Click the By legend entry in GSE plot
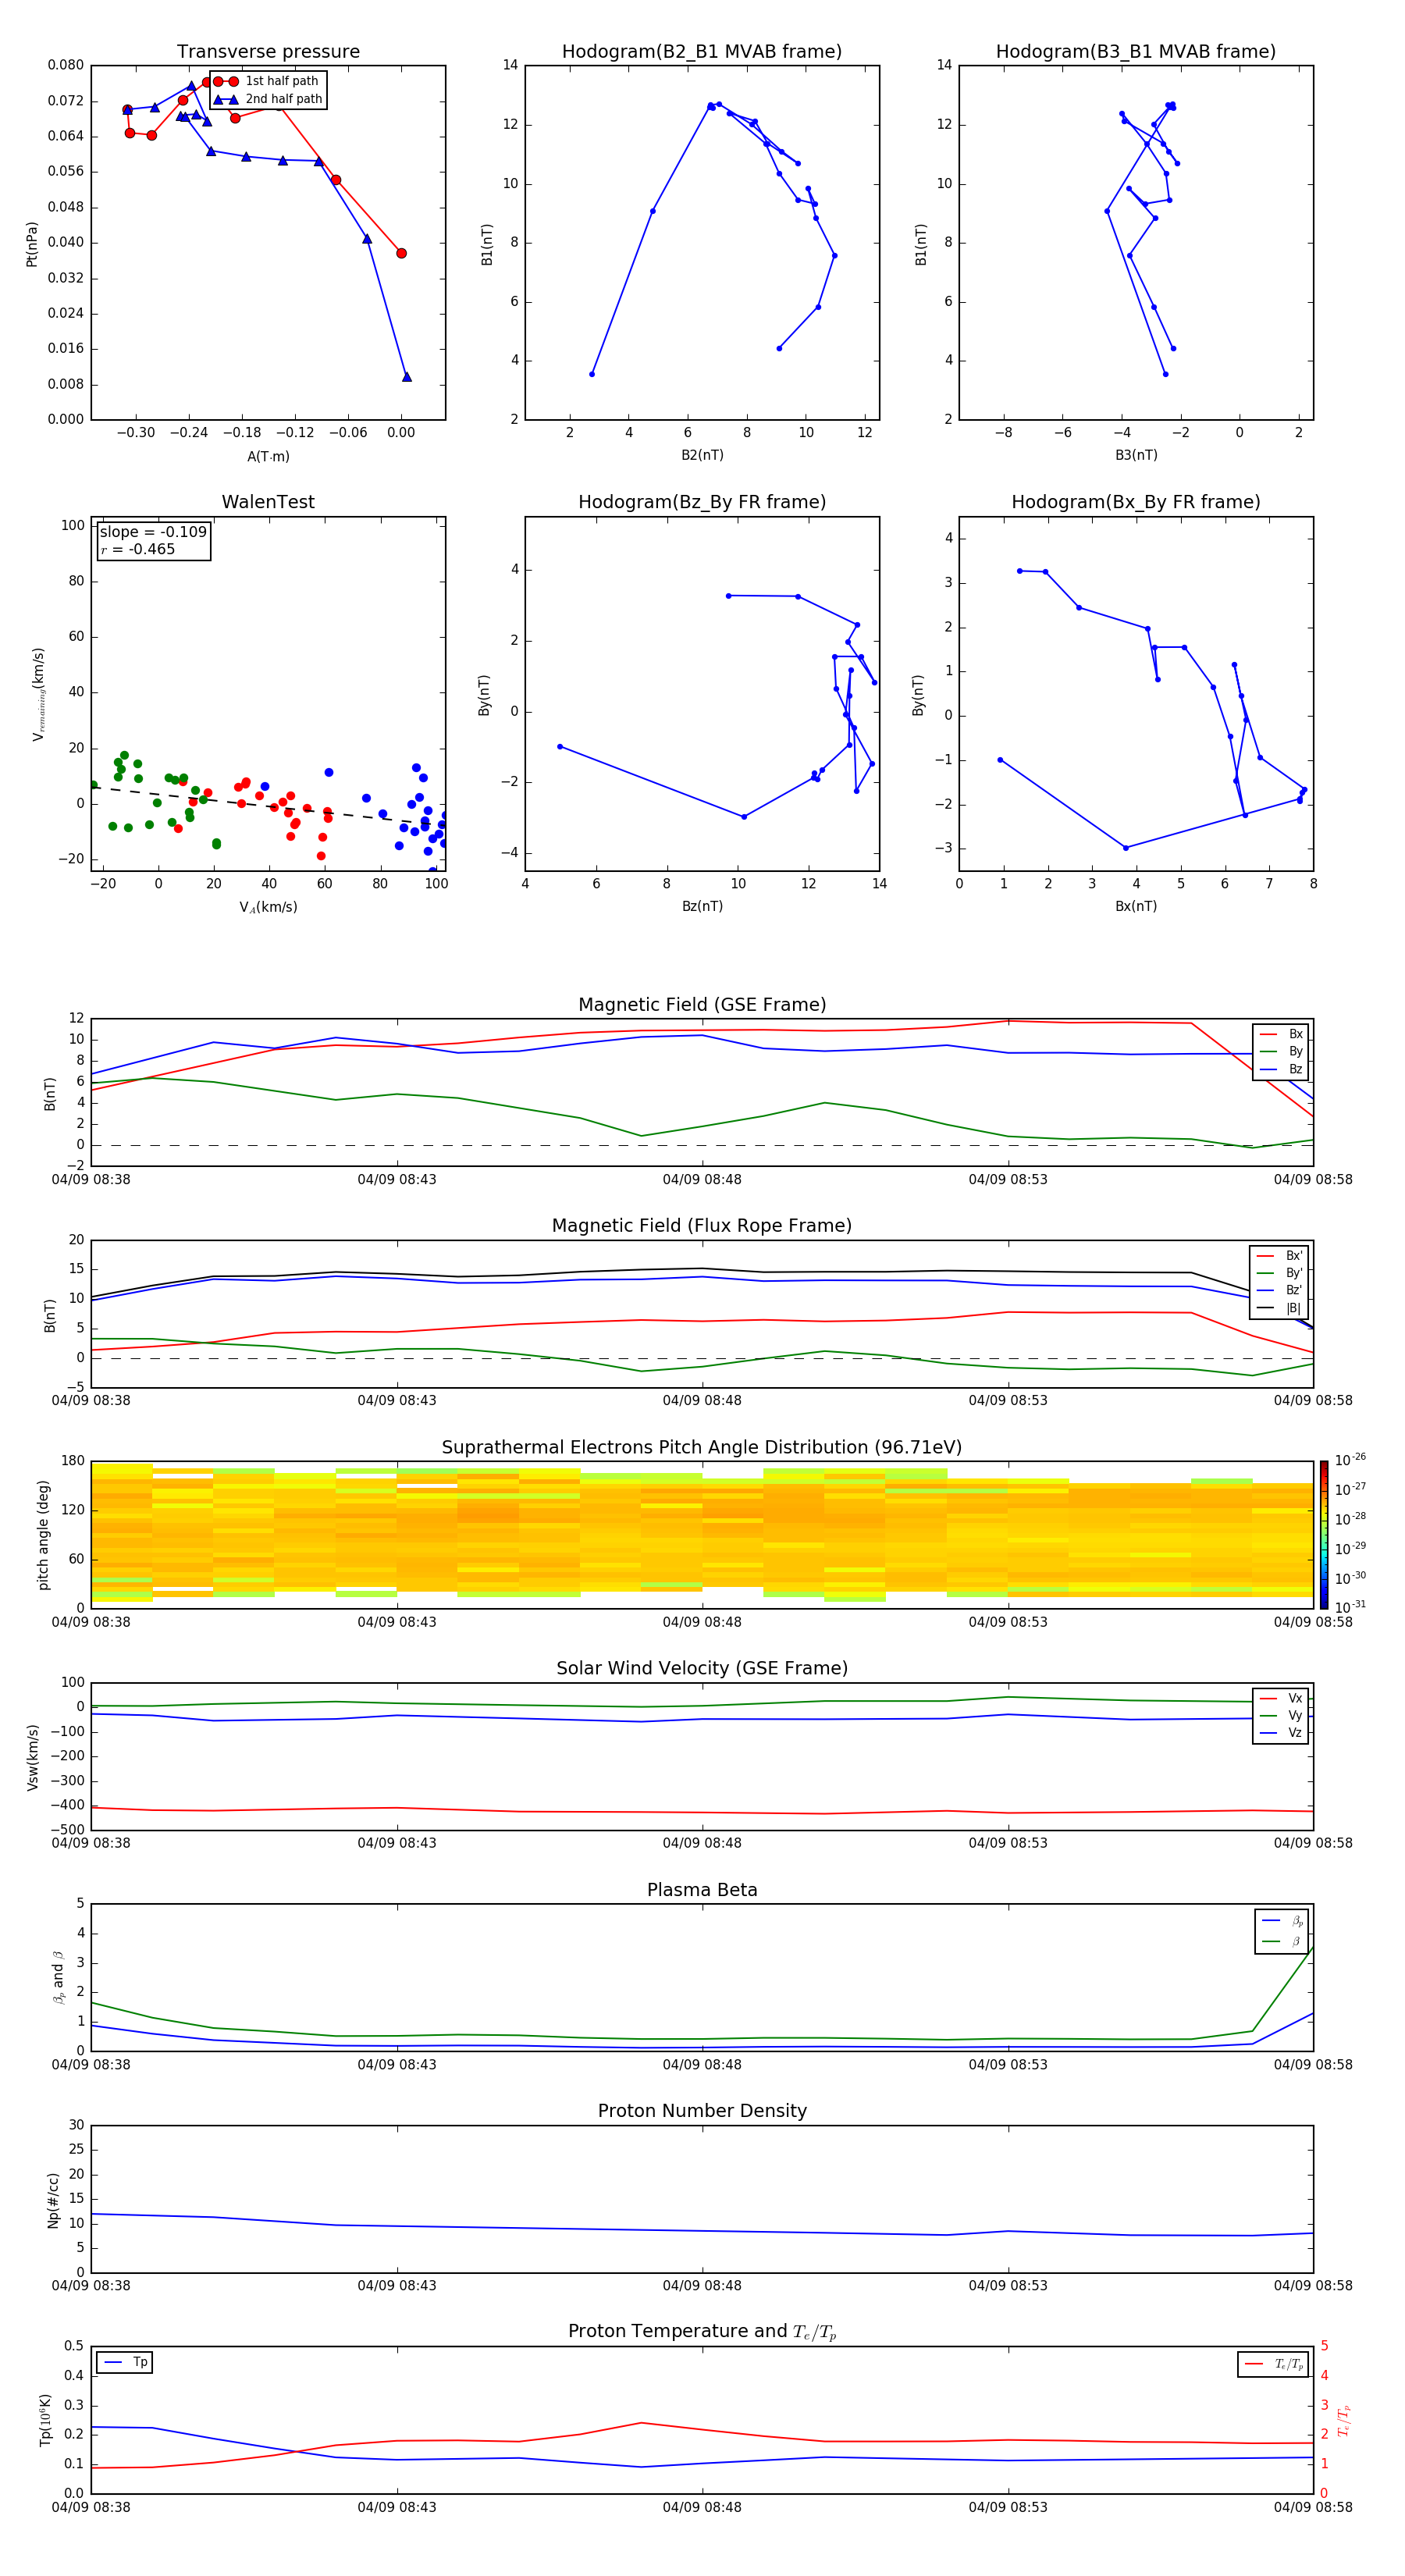The width and height of the screenshot is (1405, 2576). [x=1281, y=1051]
